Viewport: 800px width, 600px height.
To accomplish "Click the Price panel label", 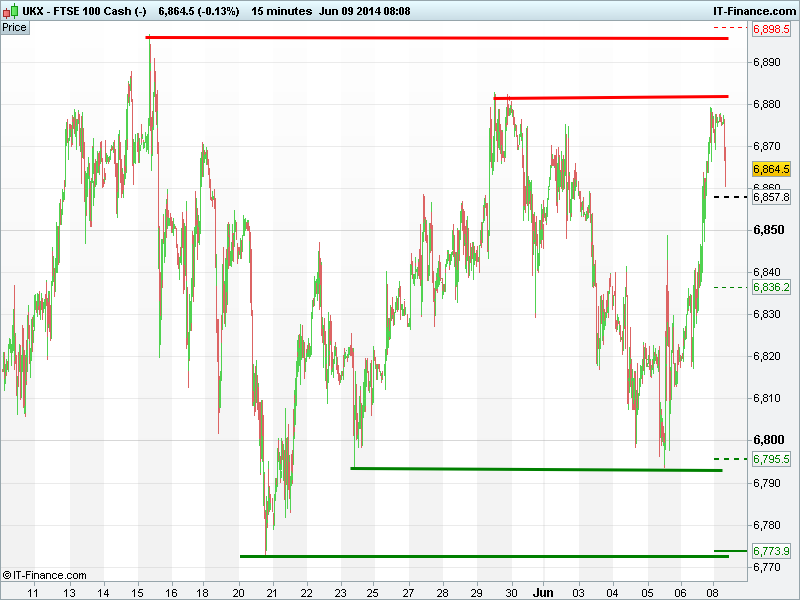I will pyautogui.click(x=15, y=28).
